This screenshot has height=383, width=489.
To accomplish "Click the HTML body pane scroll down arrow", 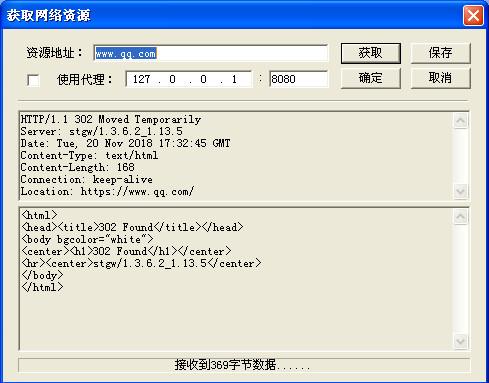I will pyautogui.click(x=460, y=341).
